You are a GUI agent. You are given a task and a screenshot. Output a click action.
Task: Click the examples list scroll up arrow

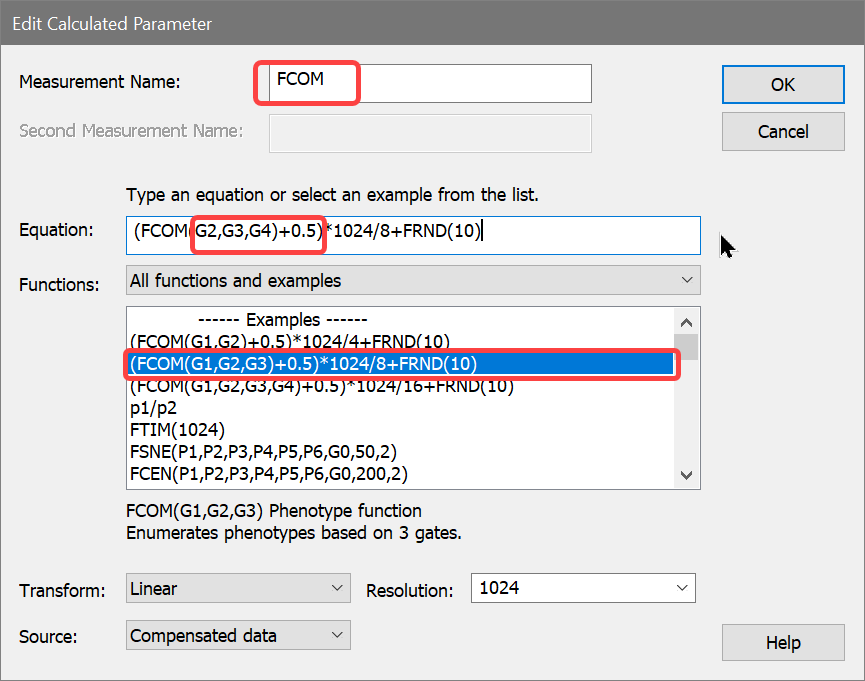686,322
